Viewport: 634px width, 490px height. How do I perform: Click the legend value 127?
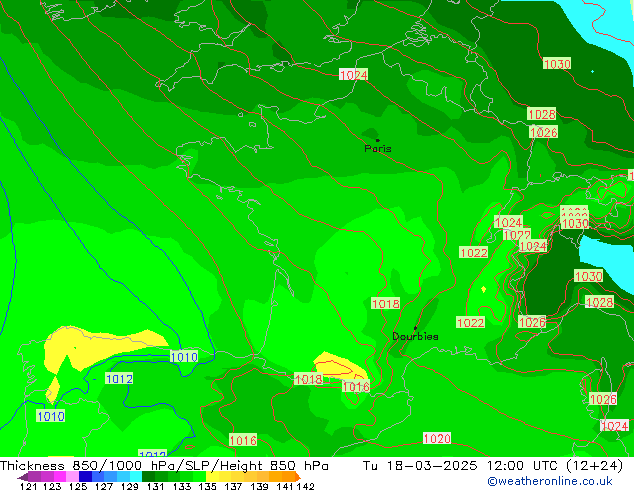[x=104, y=486]
